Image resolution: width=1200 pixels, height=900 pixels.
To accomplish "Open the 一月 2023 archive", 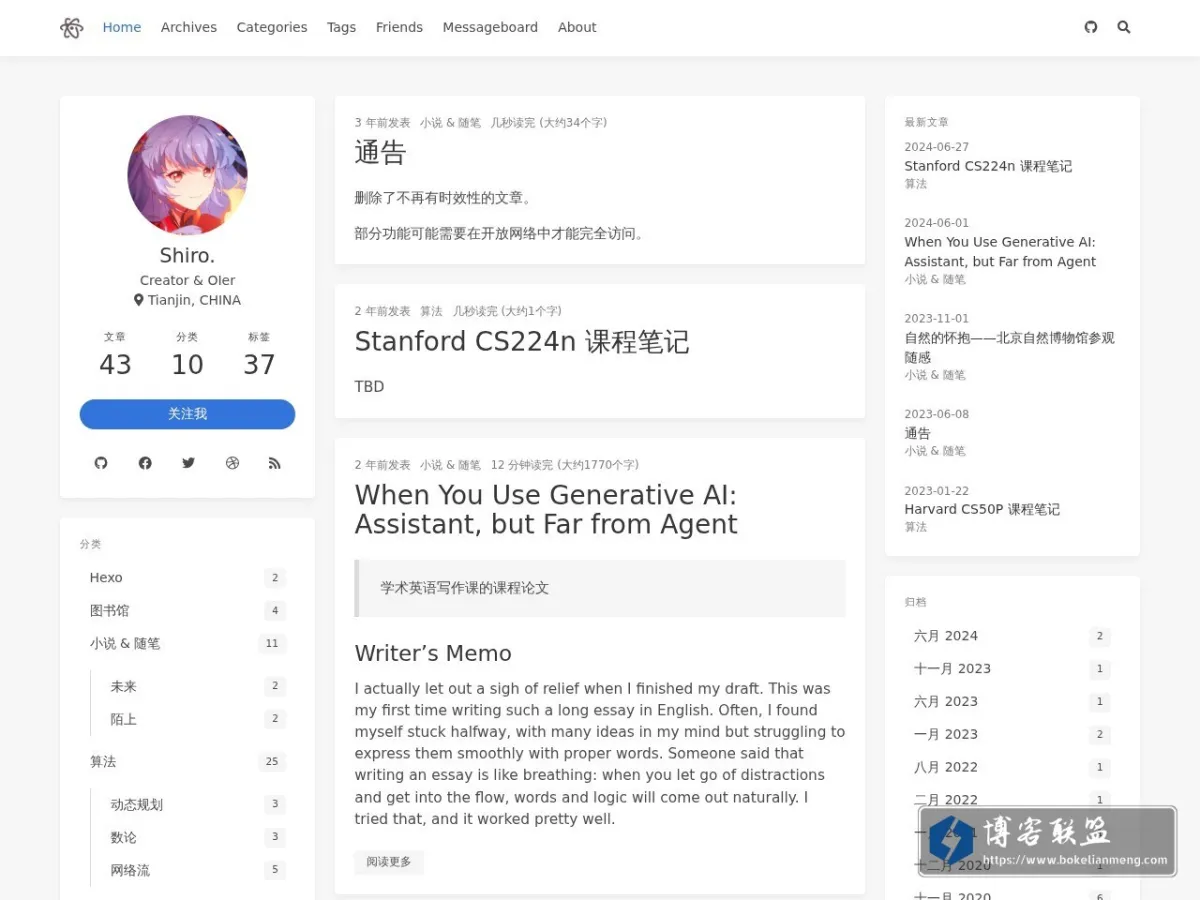I will [1012, 735].
